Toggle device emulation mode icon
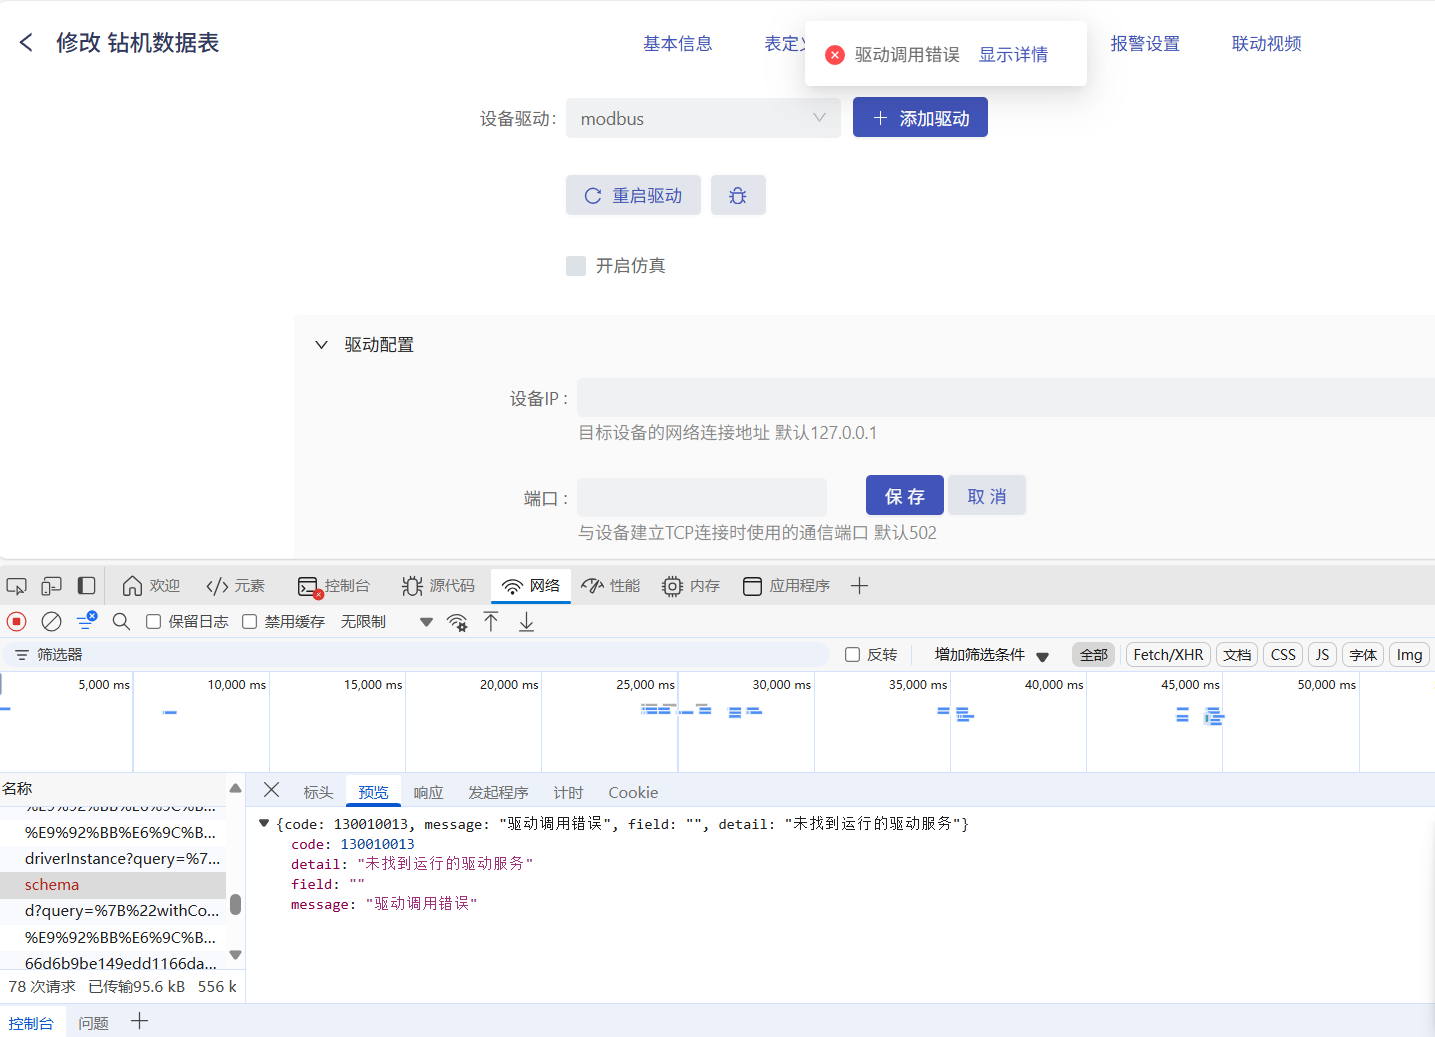Image resolution: width=1435 pixels, height=1037 pixels. 52,586
